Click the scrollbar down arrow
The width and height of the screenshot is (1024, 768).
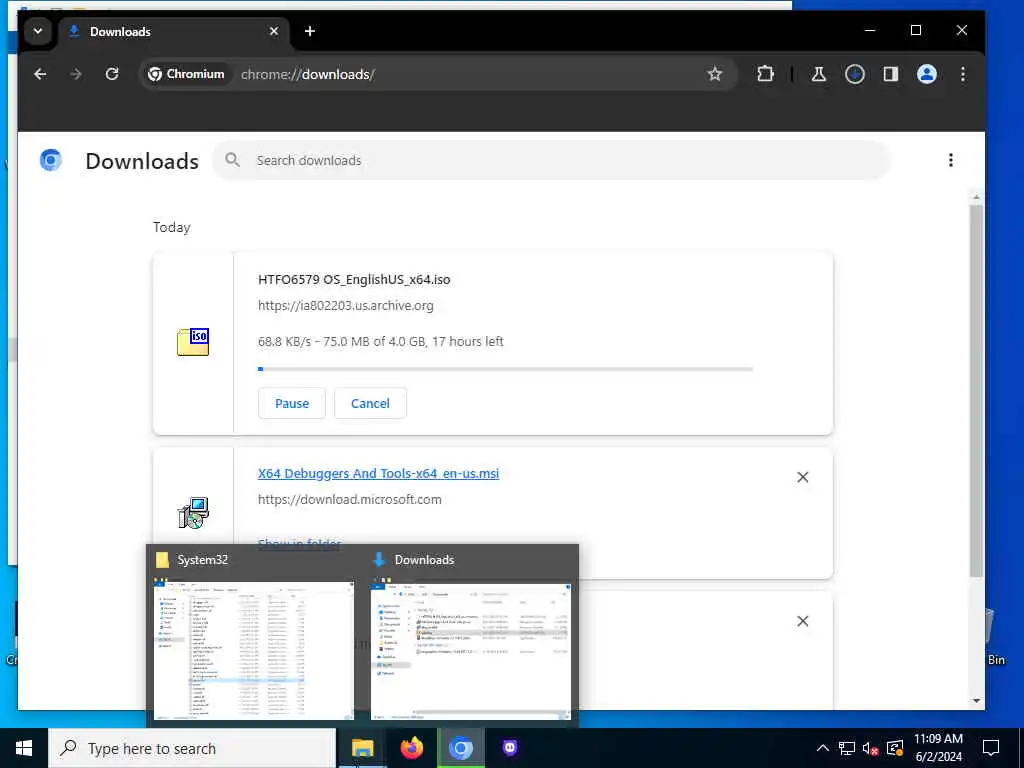tap(976, 701)
